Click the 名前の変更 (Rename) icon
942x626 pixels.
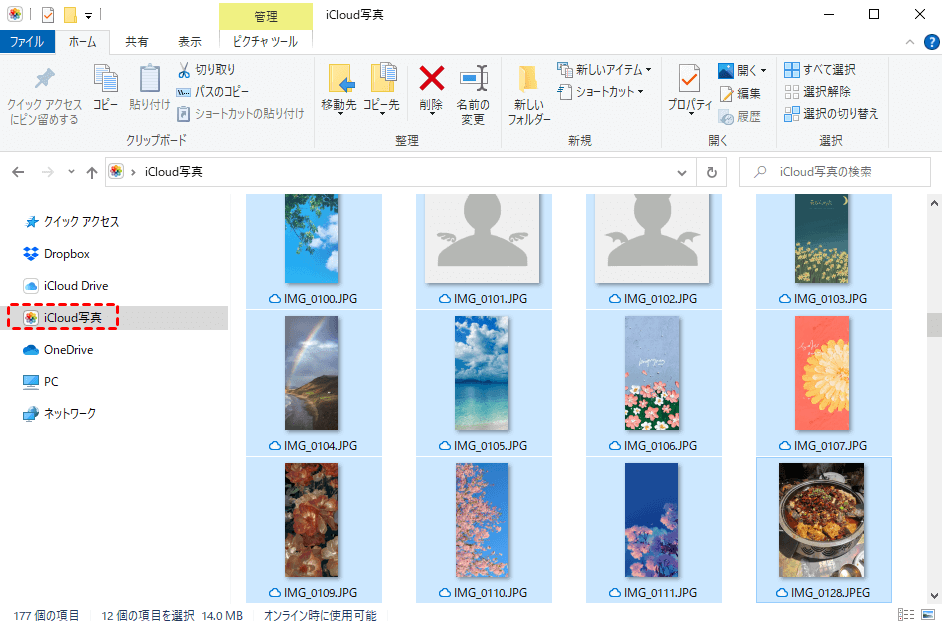(x=473, y=78)
